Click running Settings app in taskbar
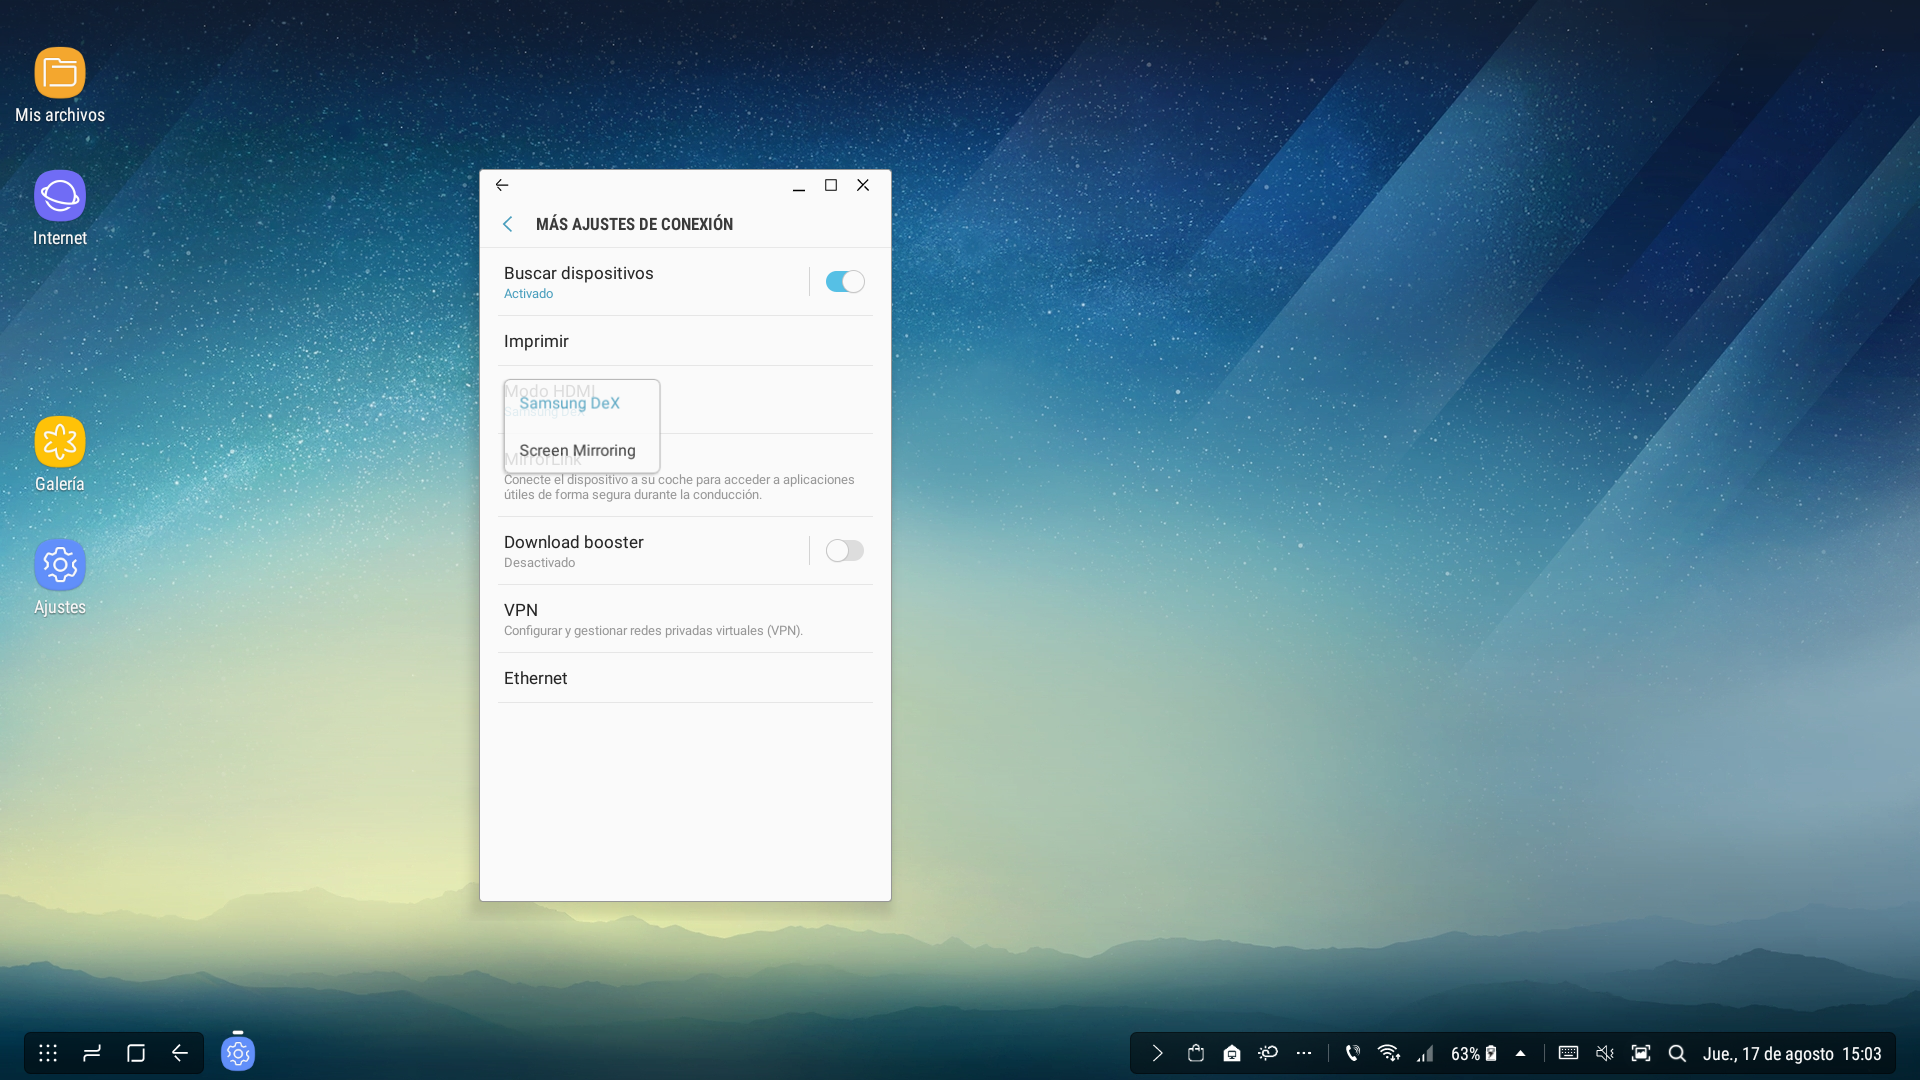 [x=238, y=1053]
